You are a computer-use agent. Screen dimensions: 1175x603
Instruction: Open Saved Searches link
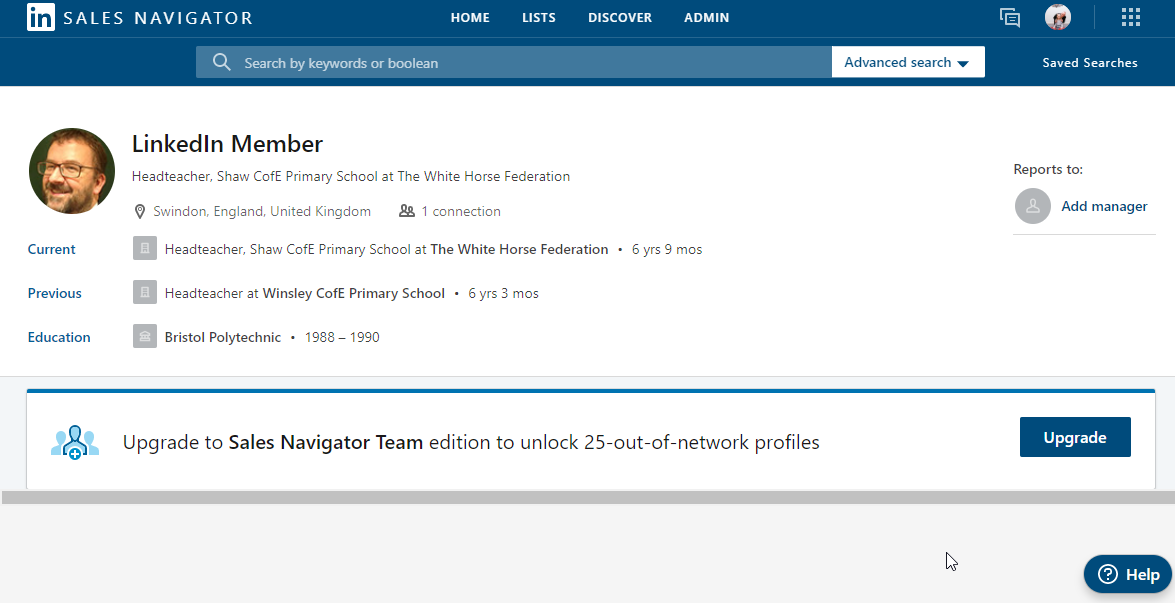[x=1090, y=62]
